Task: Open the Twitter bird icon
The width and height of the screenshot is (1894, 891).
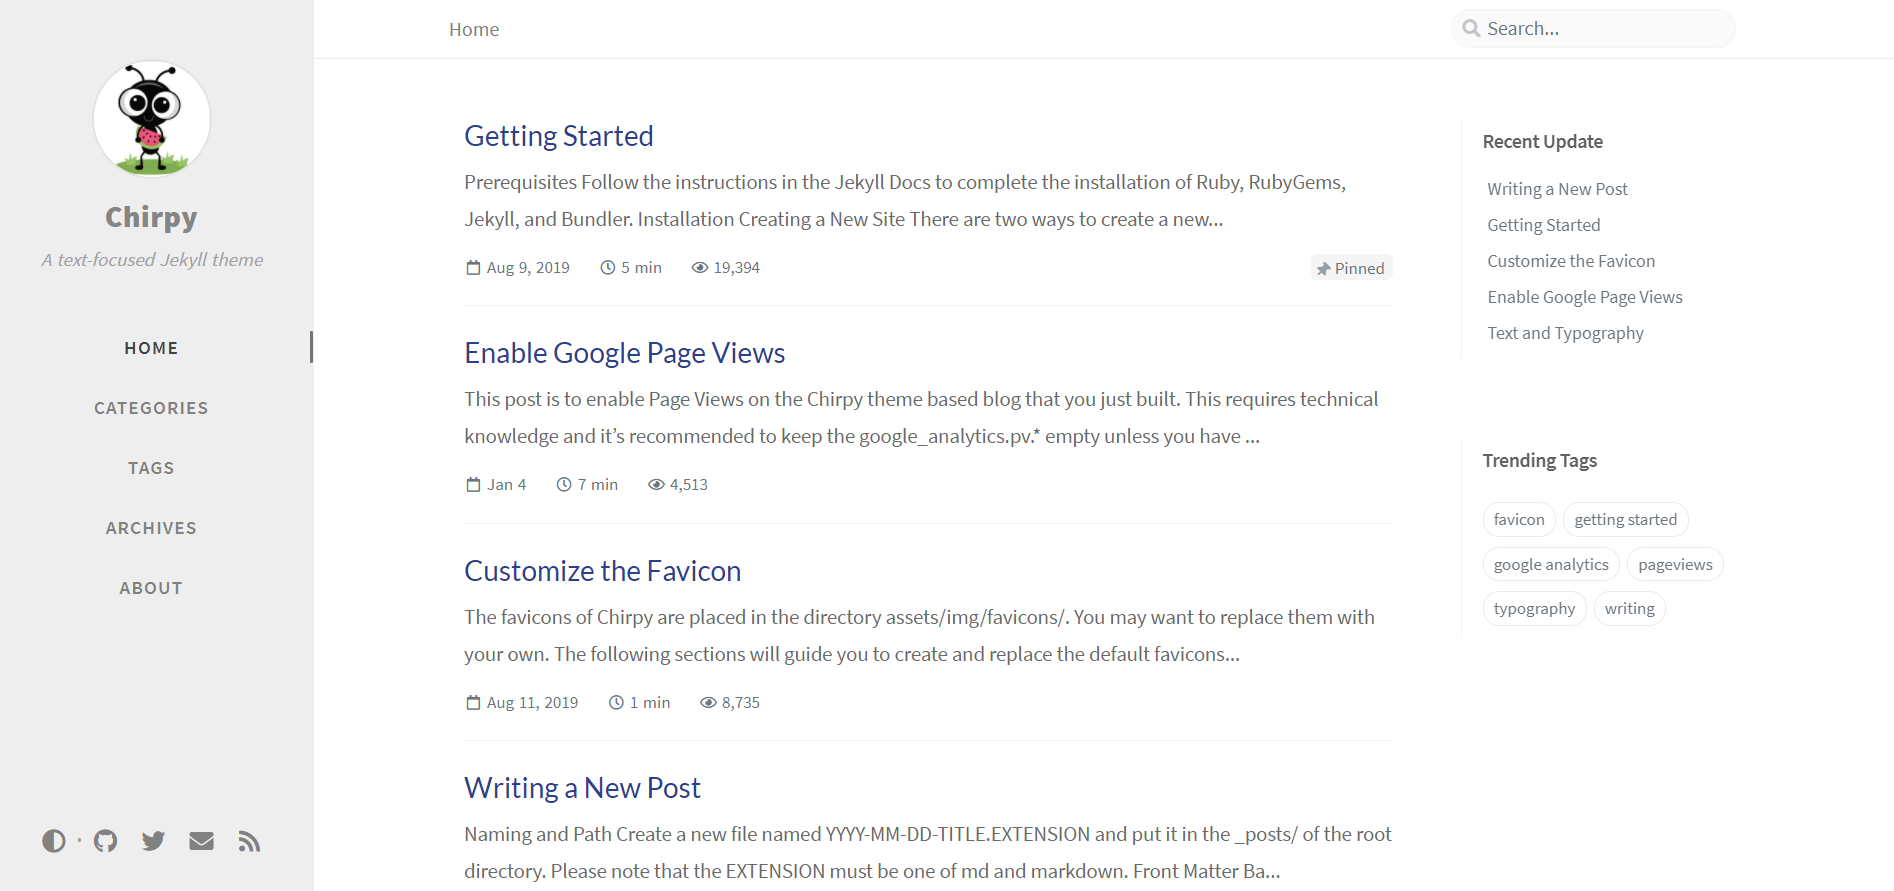Action: 153,841
